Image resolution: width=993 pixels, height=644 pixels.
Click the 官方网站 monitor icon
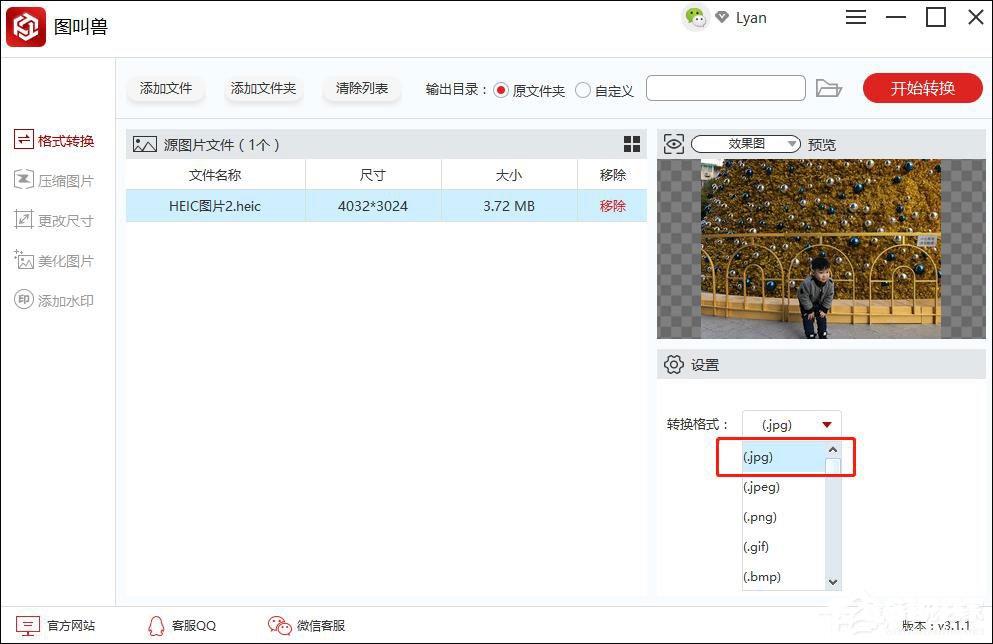pos(28,626)
